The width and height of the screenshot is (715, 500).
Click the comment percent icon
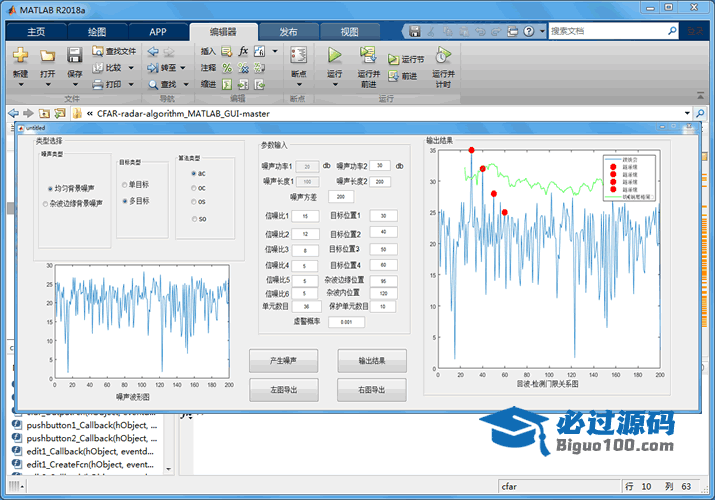pos(227,68)
